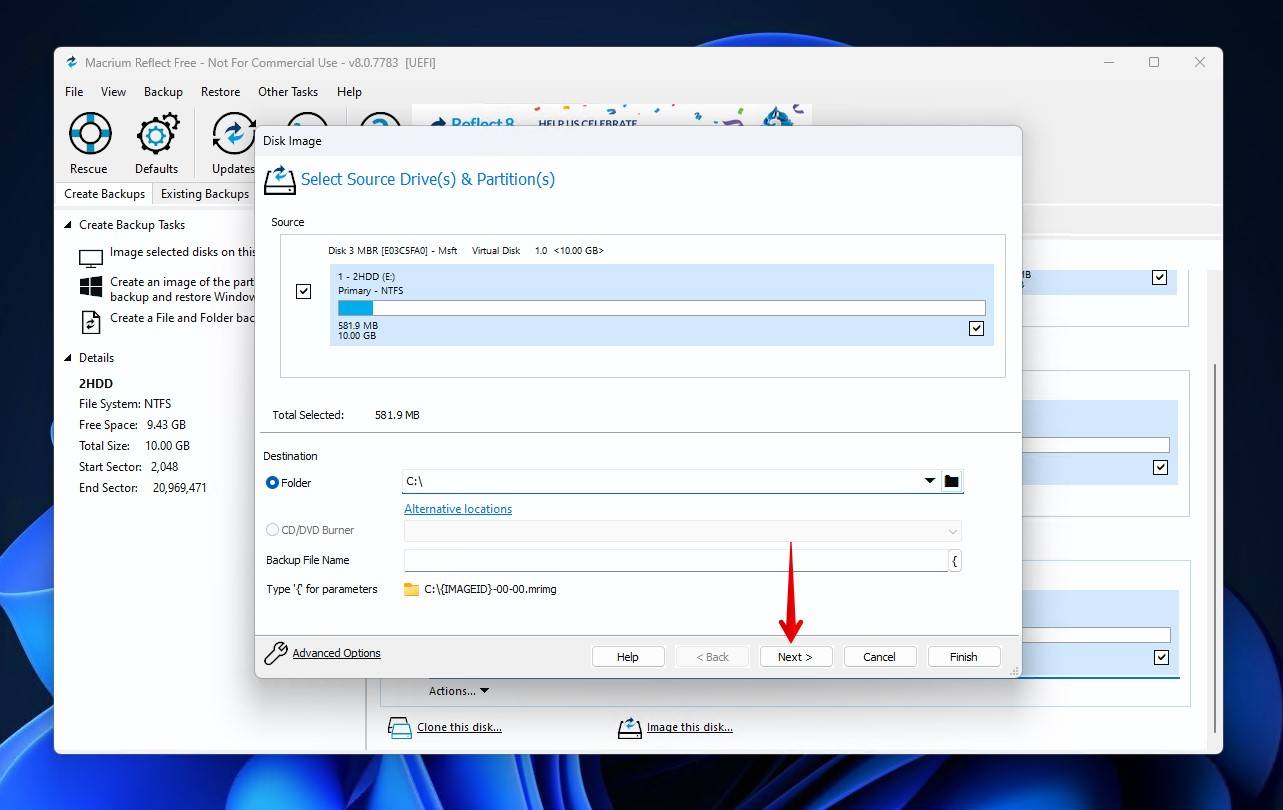Click the Image this disk icon
Screen dimensions: 1283x810
pos(629,728)
